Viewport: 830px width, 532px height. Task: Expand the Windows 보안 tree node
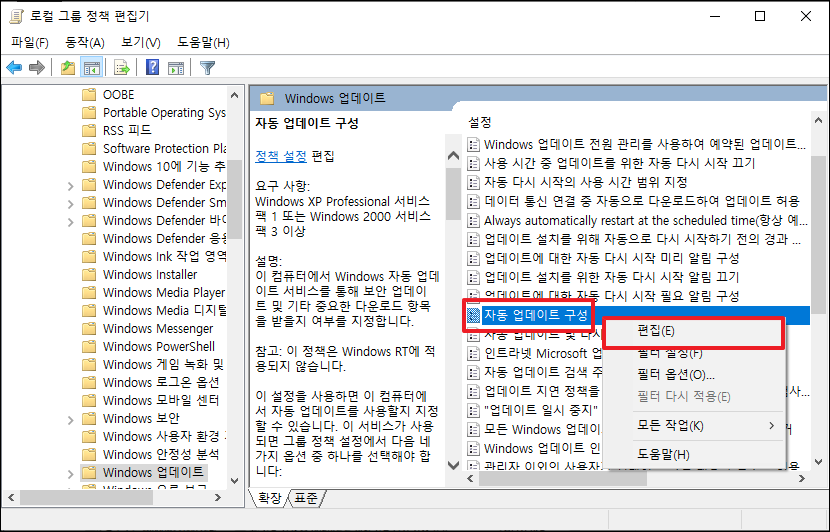click(70, 420)
